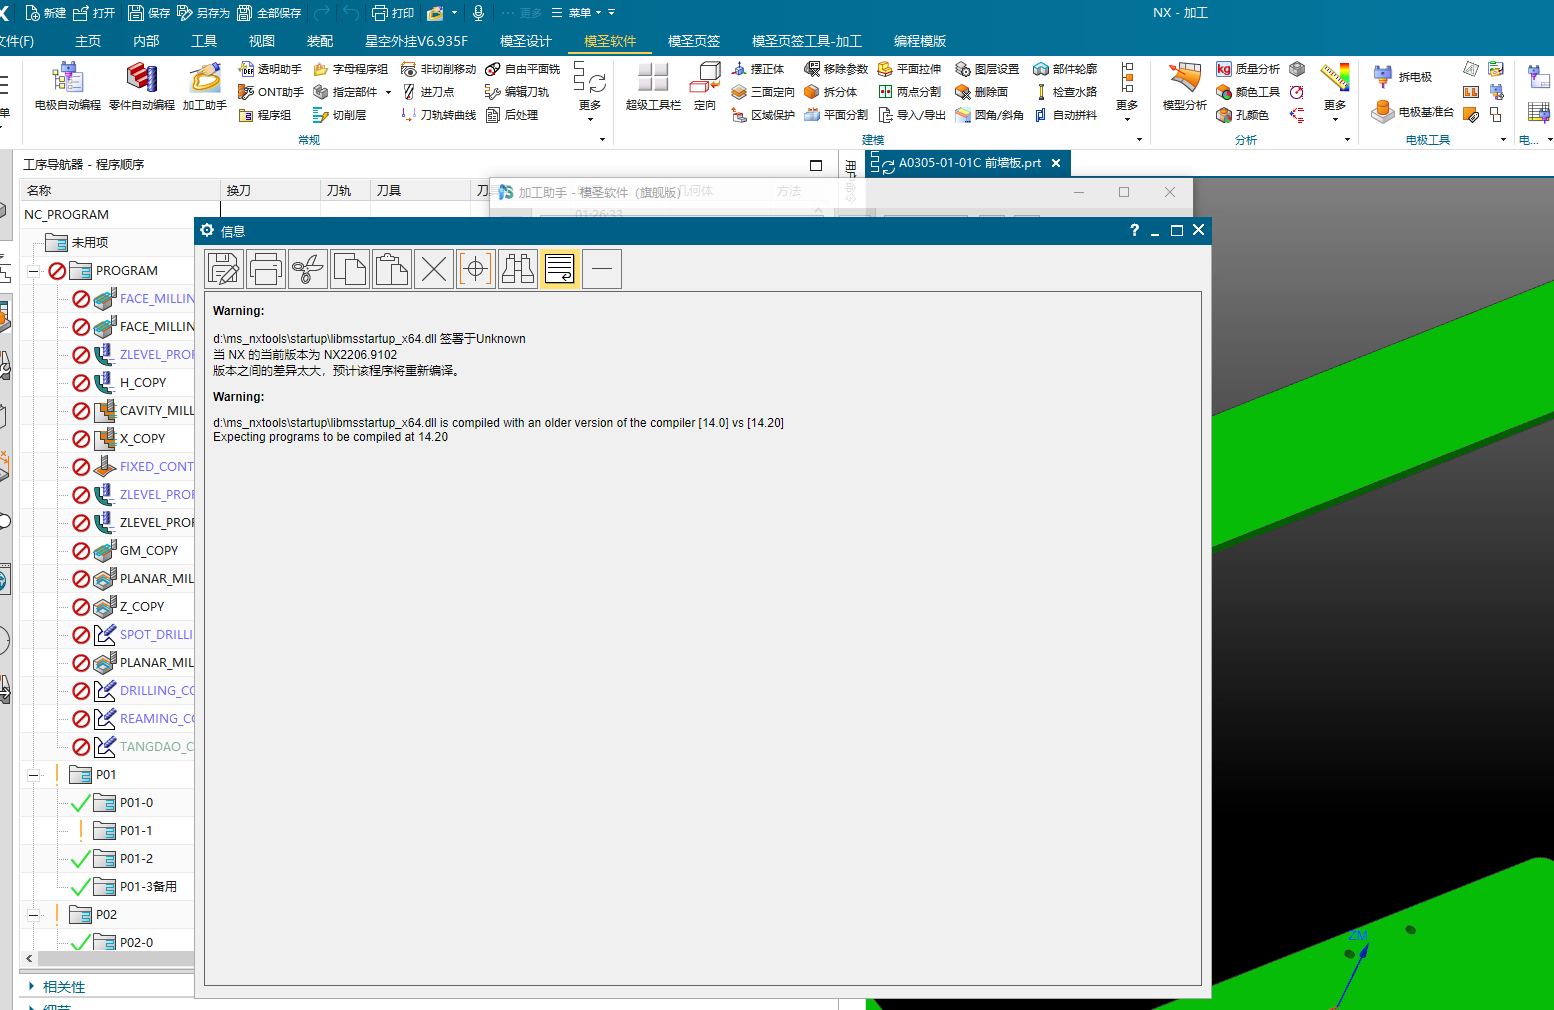Click the 后处理 tool

[511, 115]
